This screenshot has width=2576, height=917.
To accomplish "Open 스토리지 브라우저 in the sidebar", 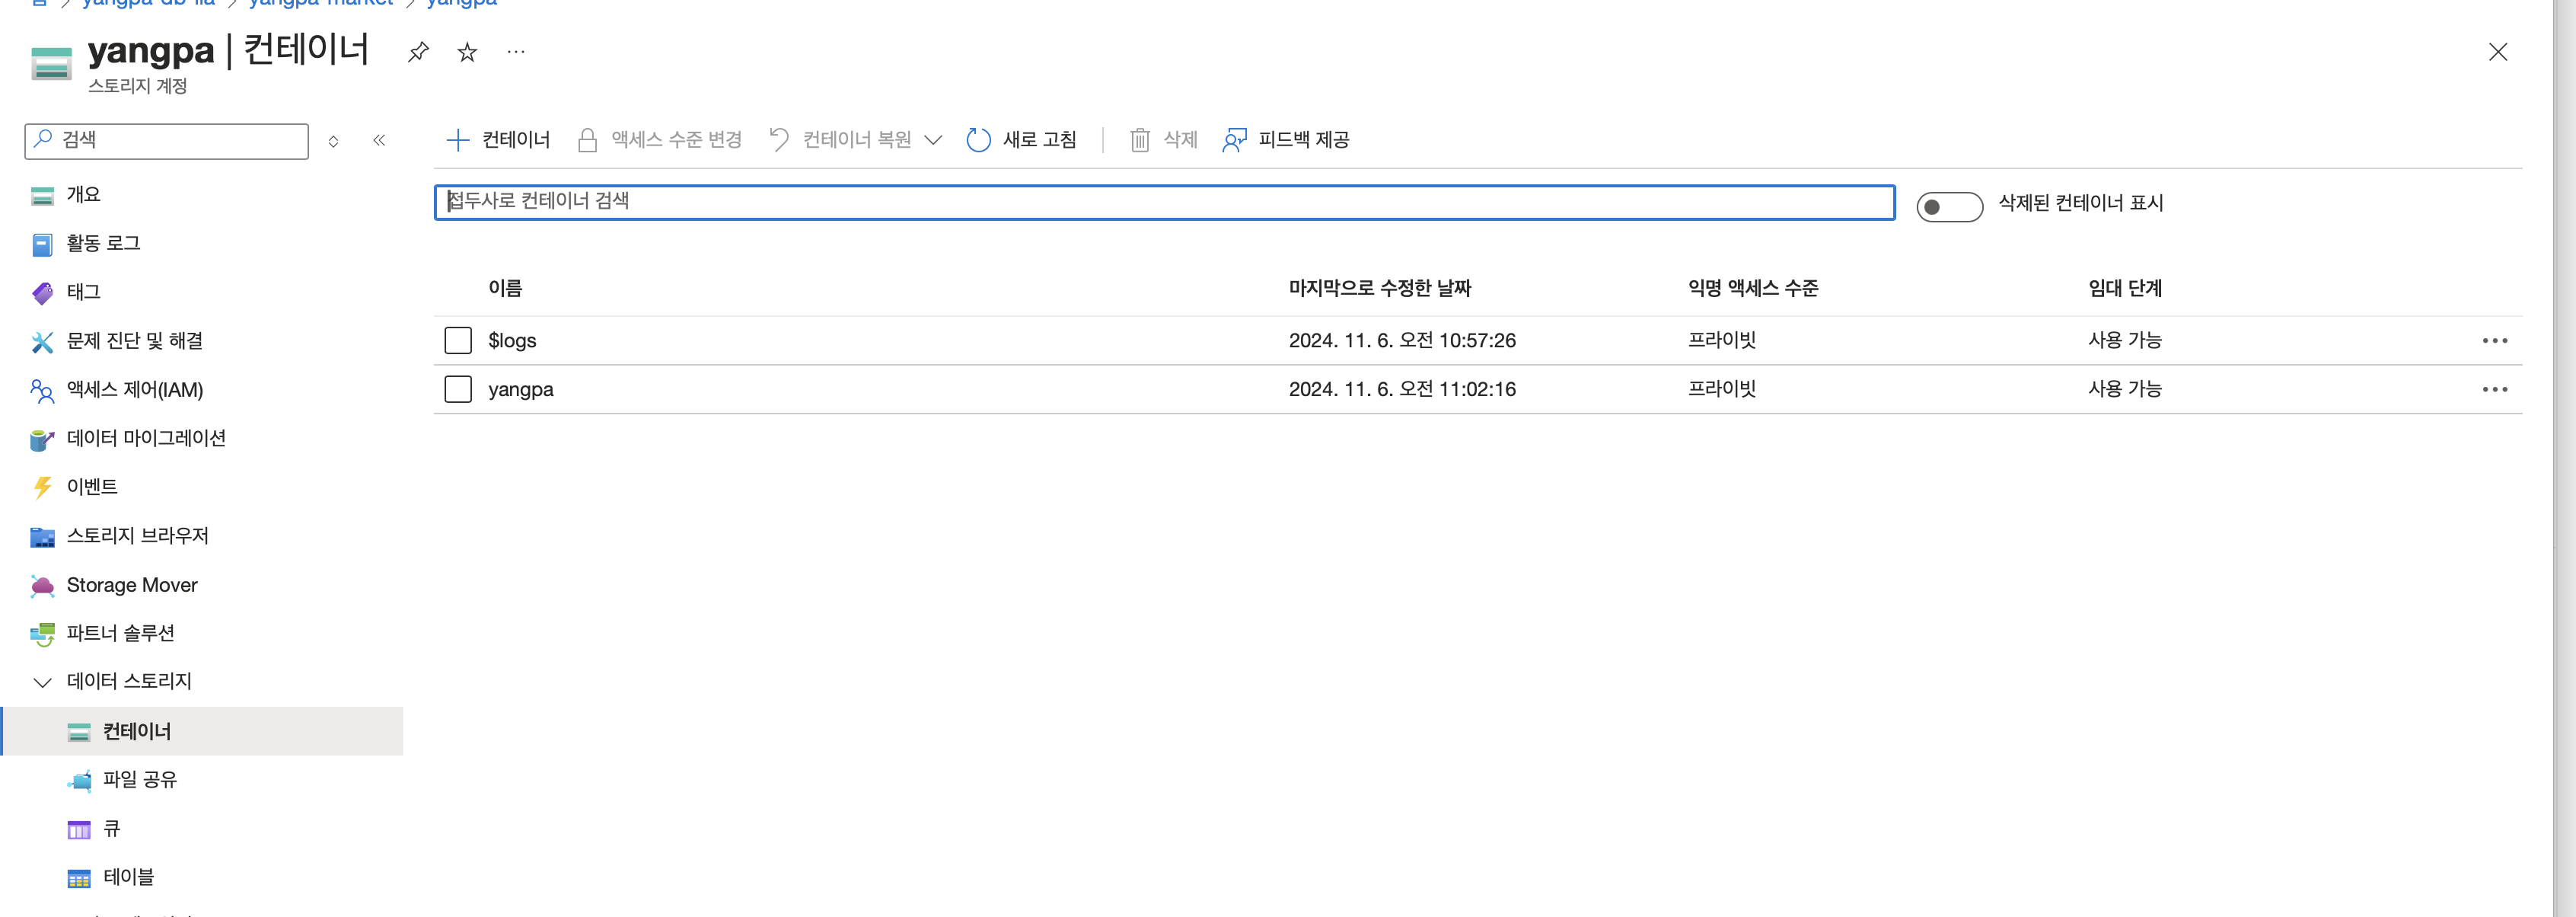I will point(137,536).
